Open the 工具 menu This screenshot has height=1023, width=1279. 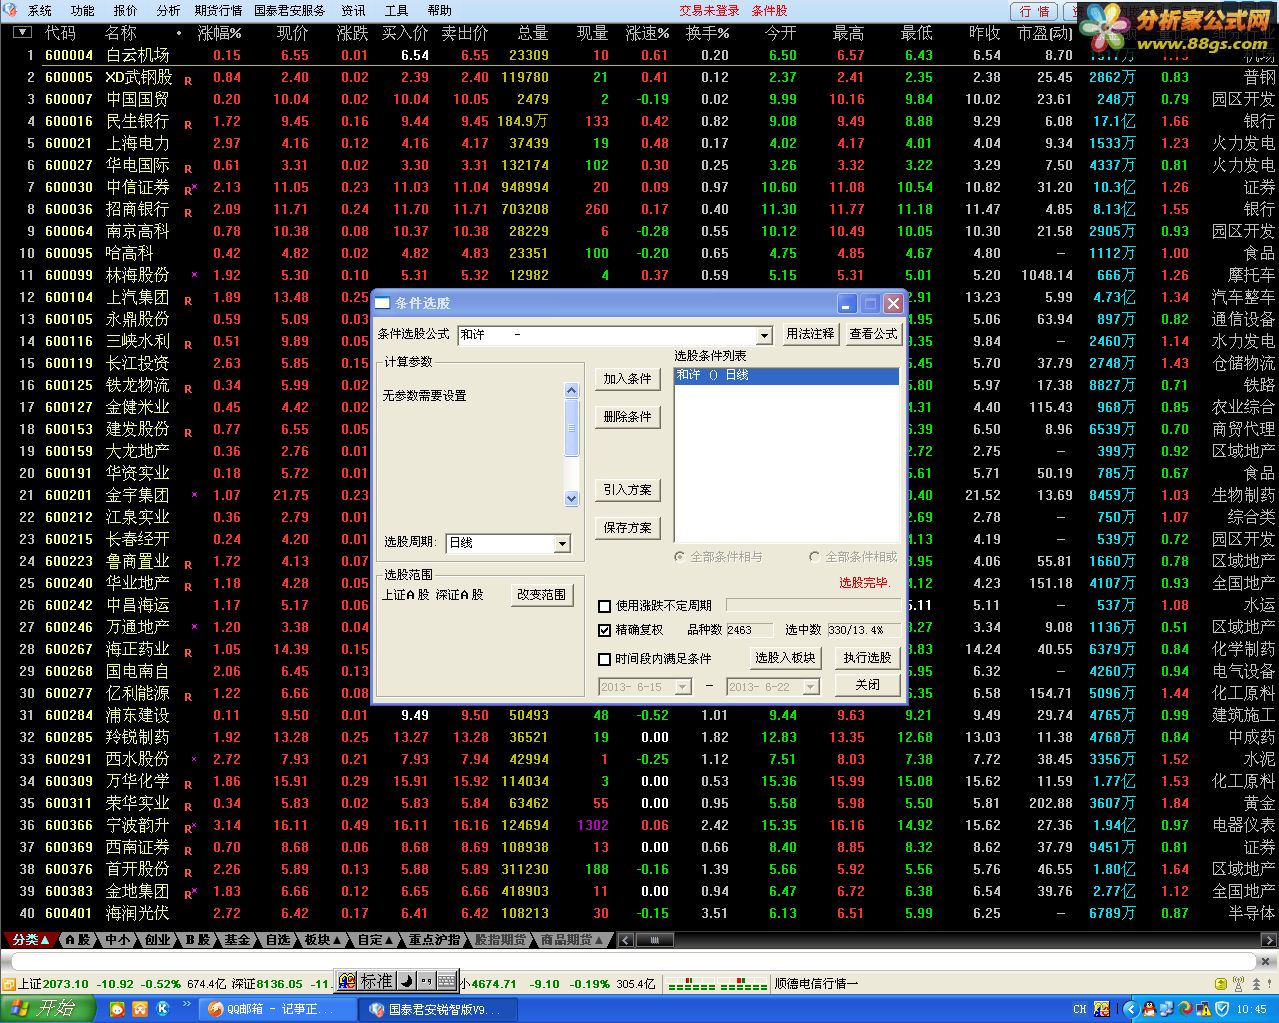(396, 10)
